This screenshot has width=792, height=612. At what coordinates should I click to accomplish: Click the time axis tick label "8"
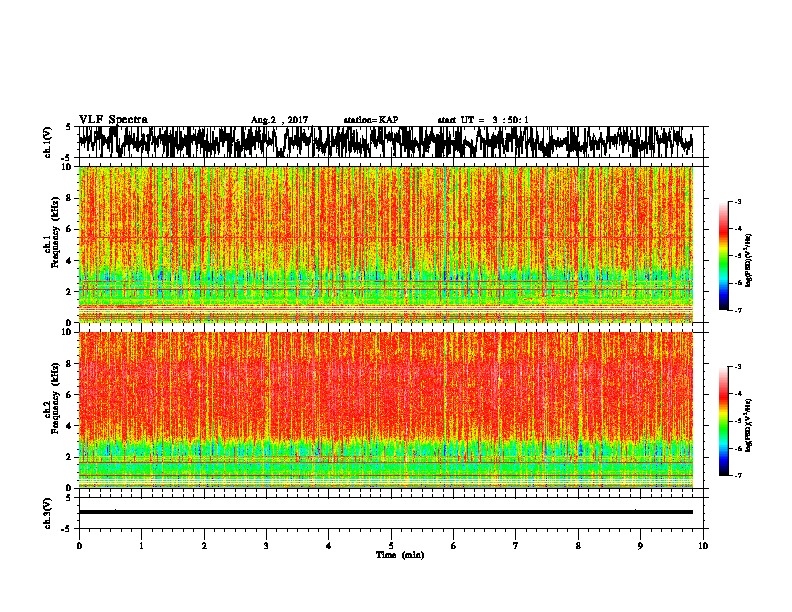(x=578, y=546)
